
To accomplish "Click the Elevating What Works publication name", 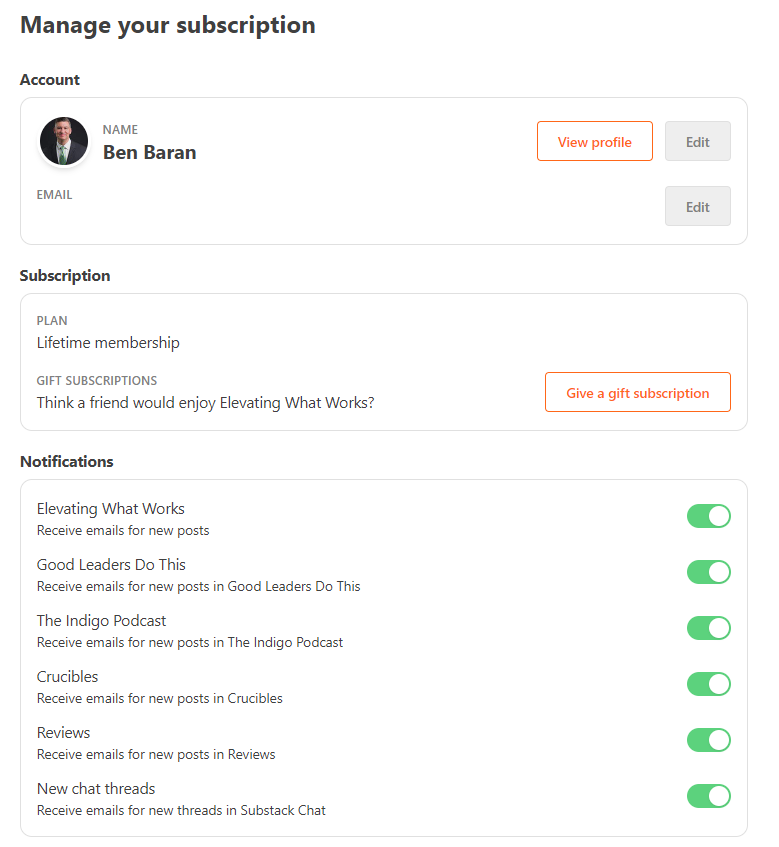I will point(110,508).
